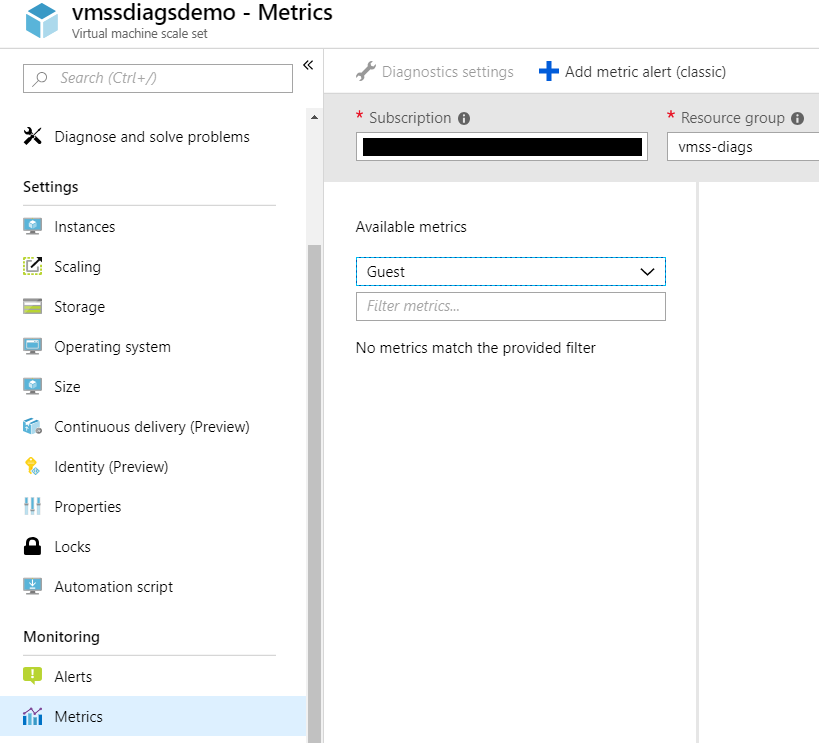Viewport: 819px width, 743px height.
Task: Click the Locks padlock icon
Action: (x=32, y=547)
